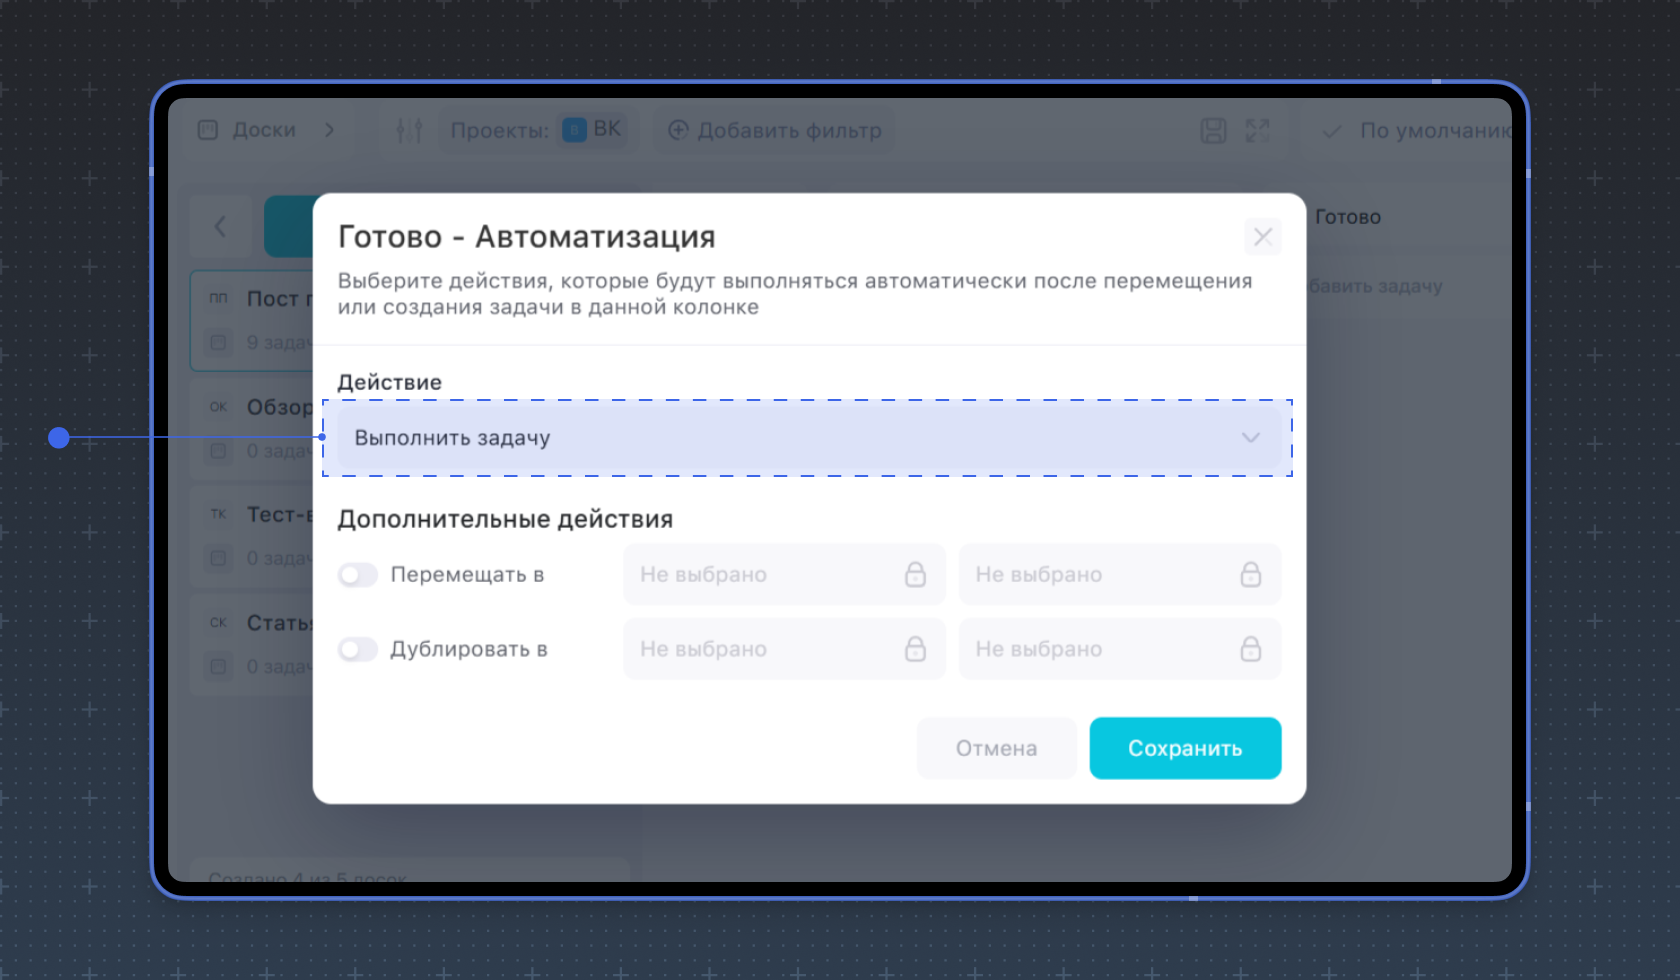1680x980 pixels.
Task: Click the lock icon on the first Перемещать в field
Action: tap(915, 574)
